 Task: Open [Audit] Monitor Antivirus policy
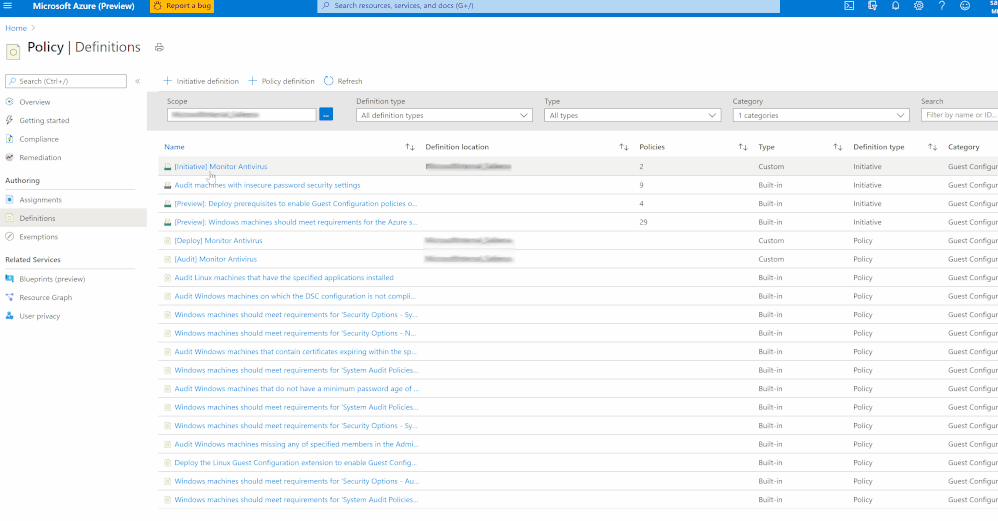coord(216,259)
